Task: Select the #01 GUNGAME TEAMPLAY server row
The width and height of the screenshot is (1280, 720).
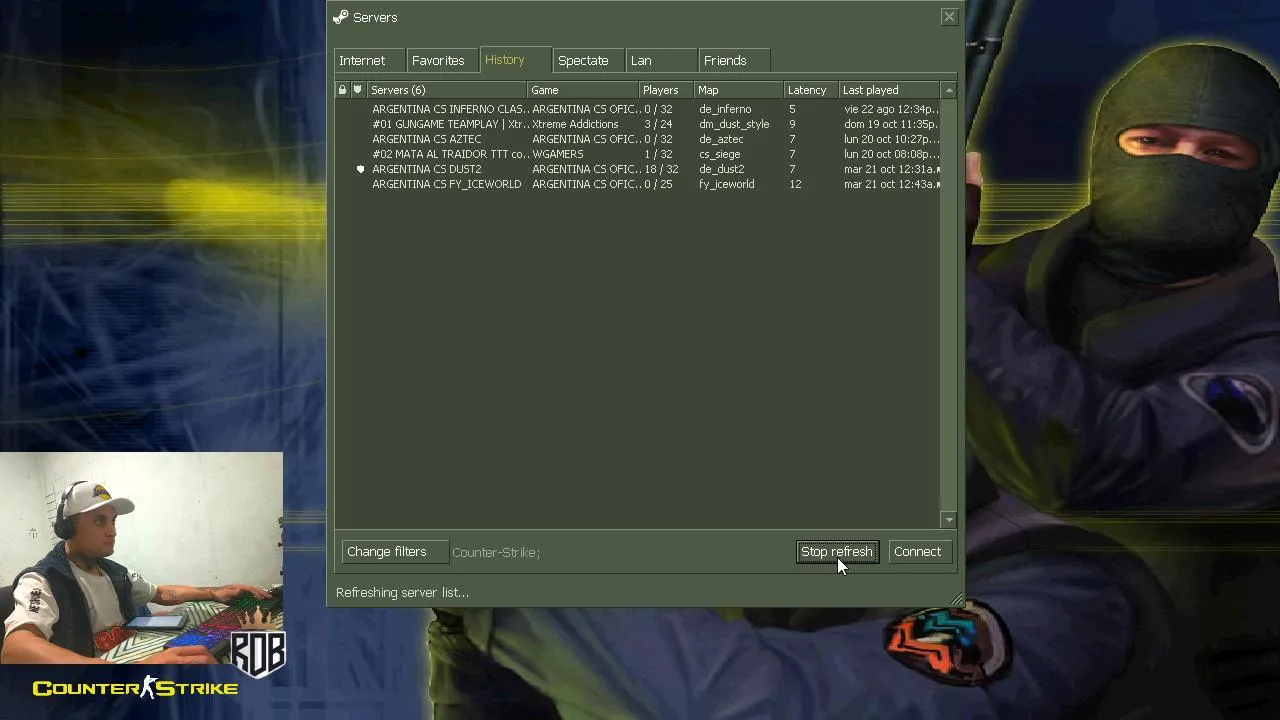Action: tap(638, 124)
